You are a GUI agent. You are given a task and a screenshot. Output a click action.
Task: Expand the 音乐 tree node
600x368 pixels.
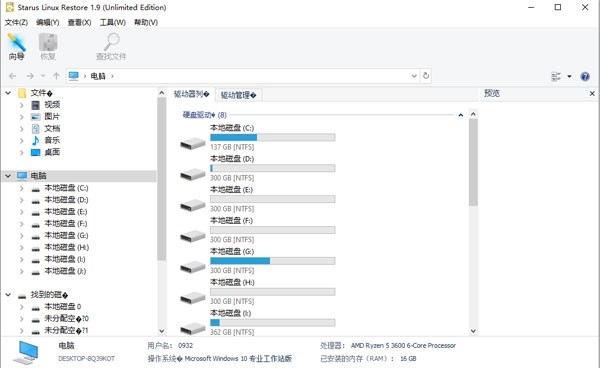coord(21,140)
